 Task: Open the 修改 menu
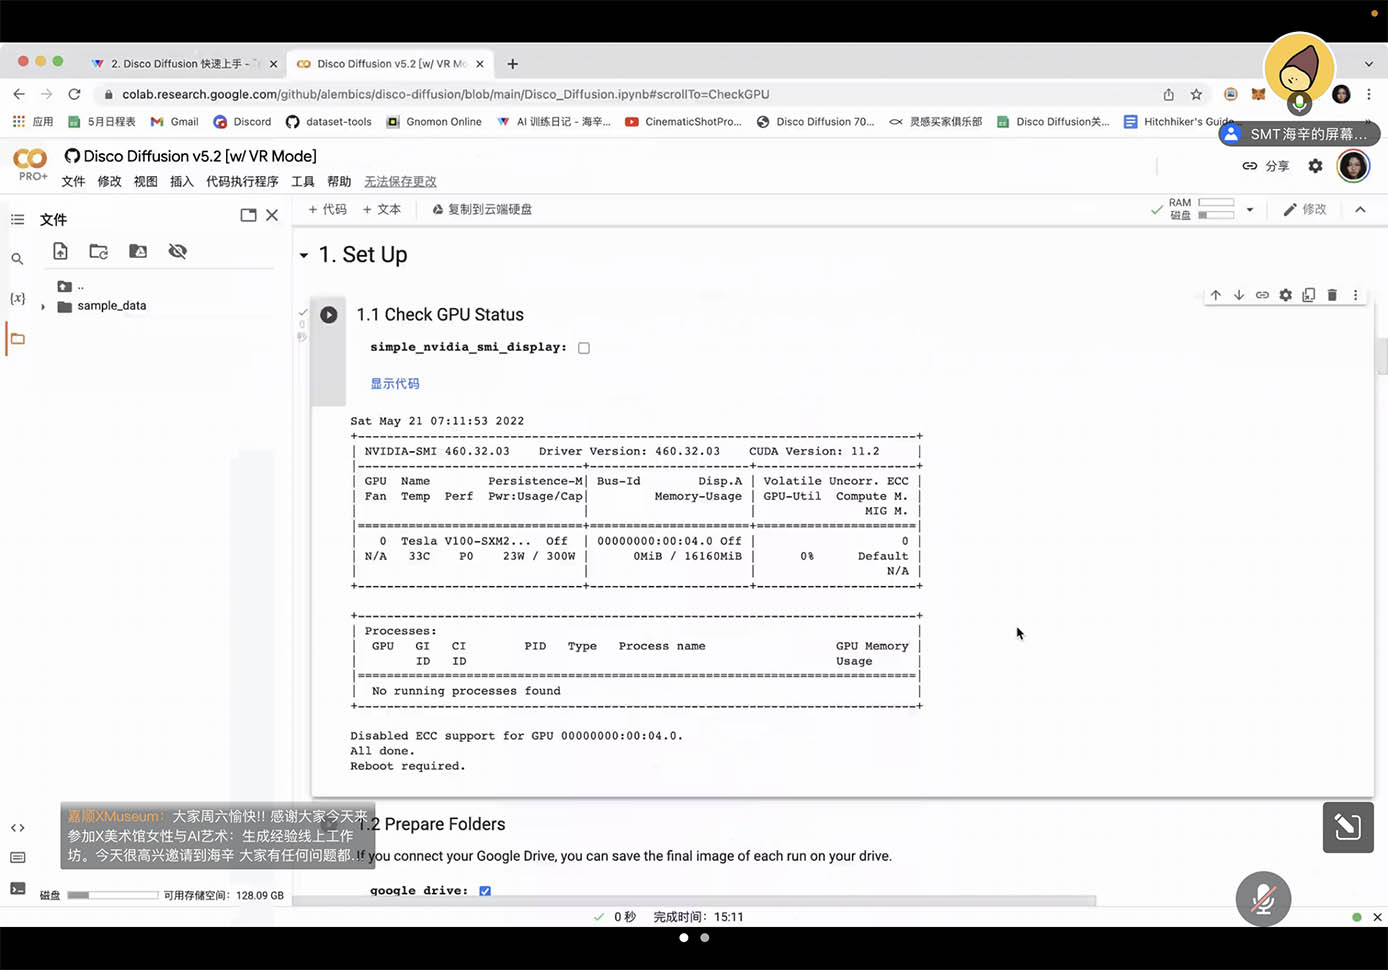coord(109,182)
